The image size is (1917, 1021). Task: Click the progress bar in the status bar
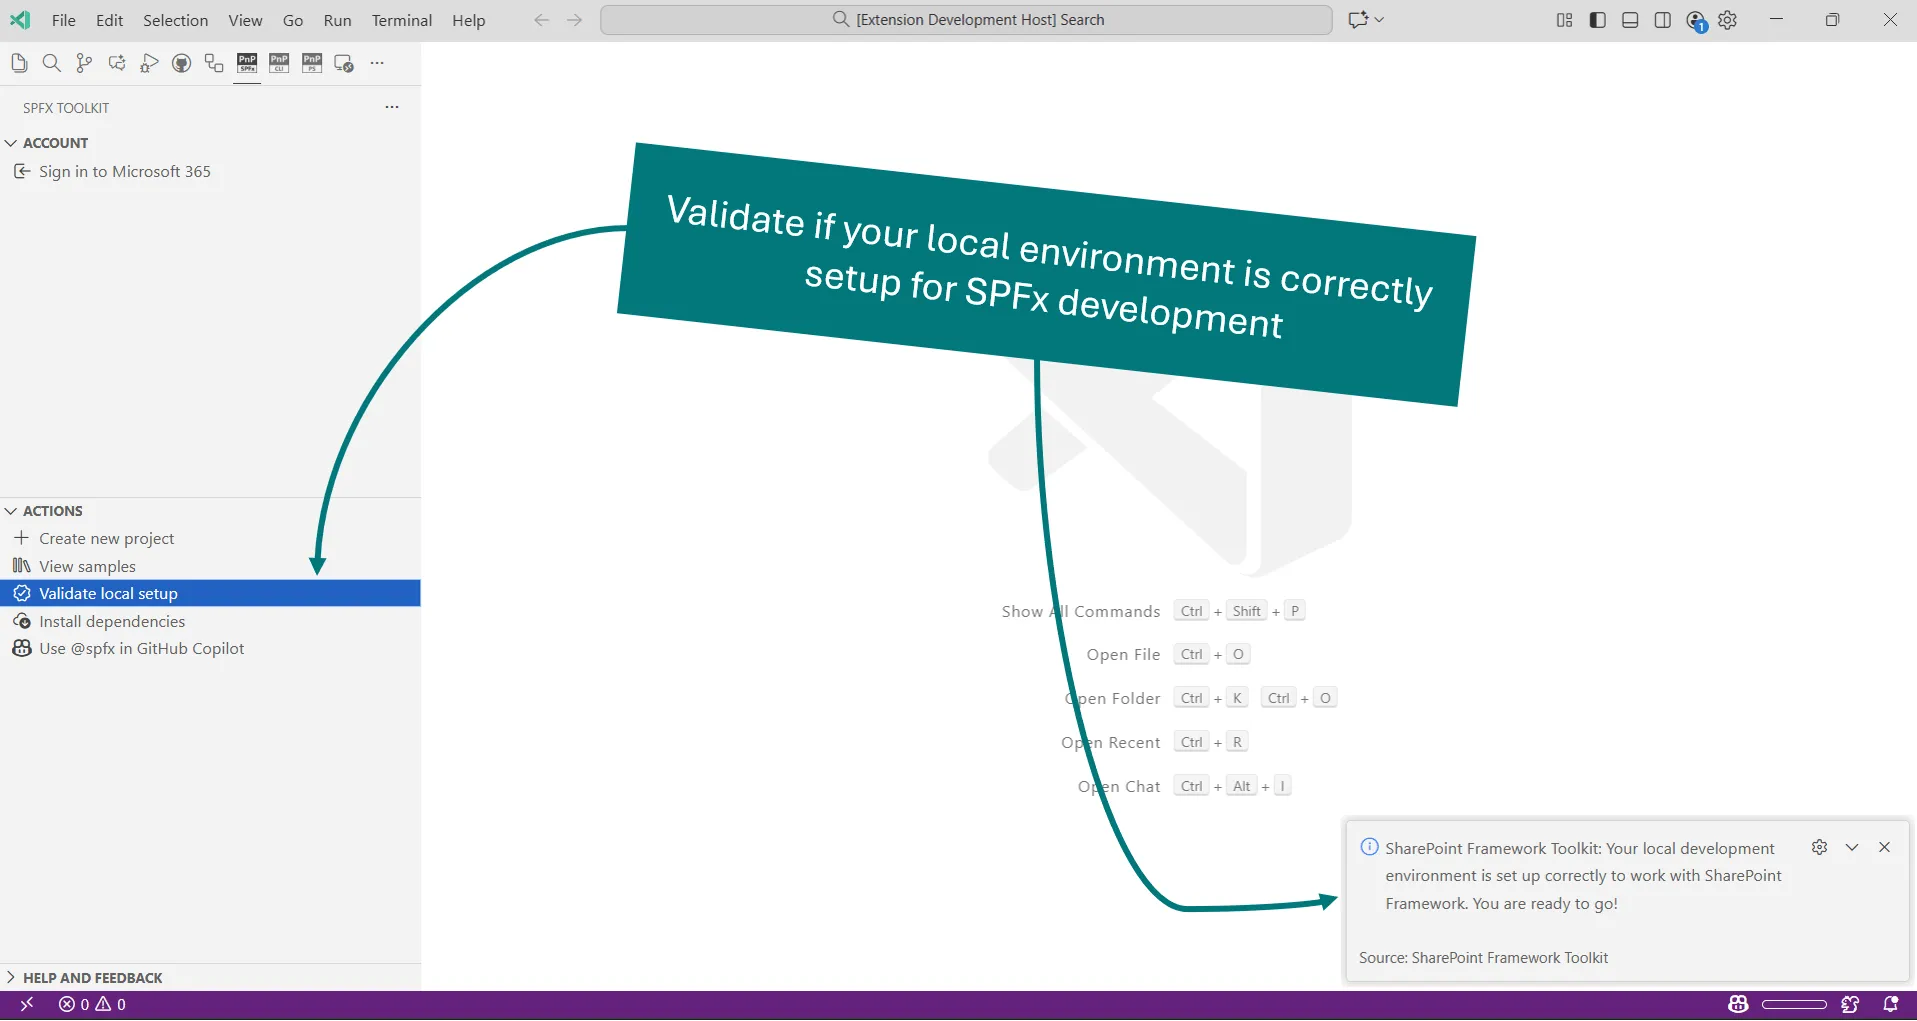pyautogui.click(x=1795, y=1005)
